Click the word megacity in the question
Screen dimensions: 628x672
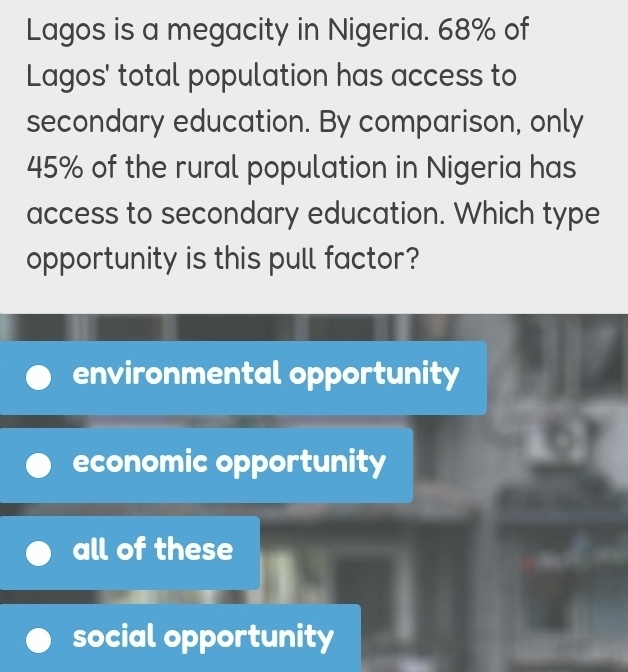point(228,31)
